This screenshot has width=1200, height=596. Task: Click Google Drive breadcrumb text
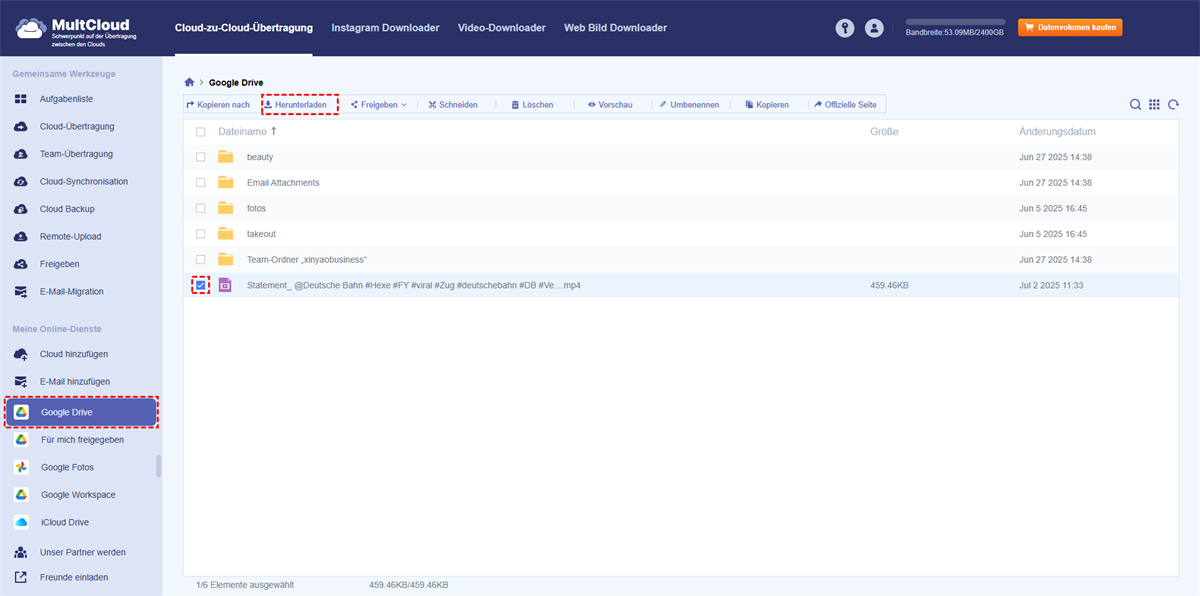pyautogui.click(x=236, y=82)
